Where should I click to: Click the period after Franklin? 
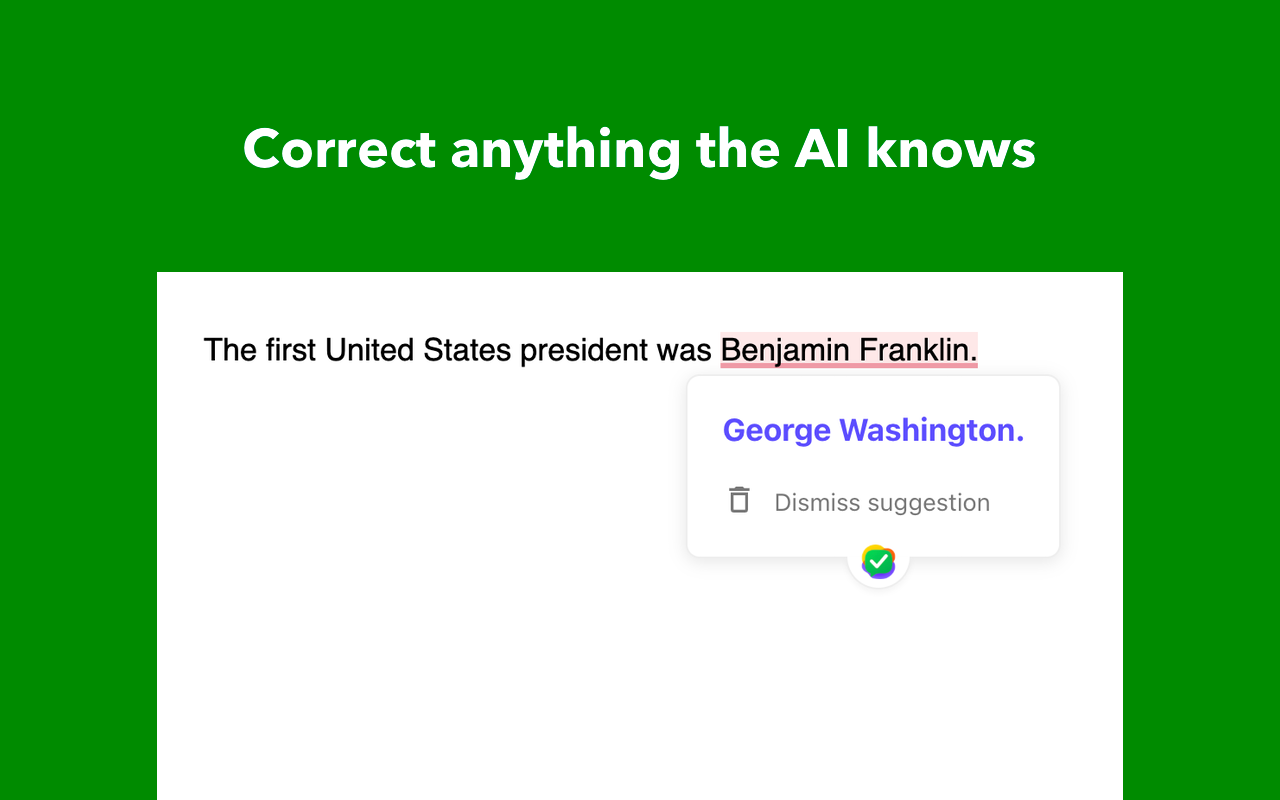[973, 360]
